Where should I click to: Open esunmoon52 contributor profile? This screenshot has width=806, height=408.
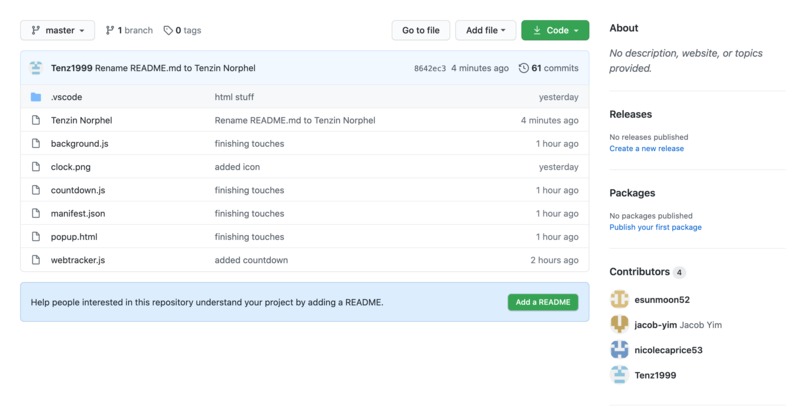coord(662,300)
